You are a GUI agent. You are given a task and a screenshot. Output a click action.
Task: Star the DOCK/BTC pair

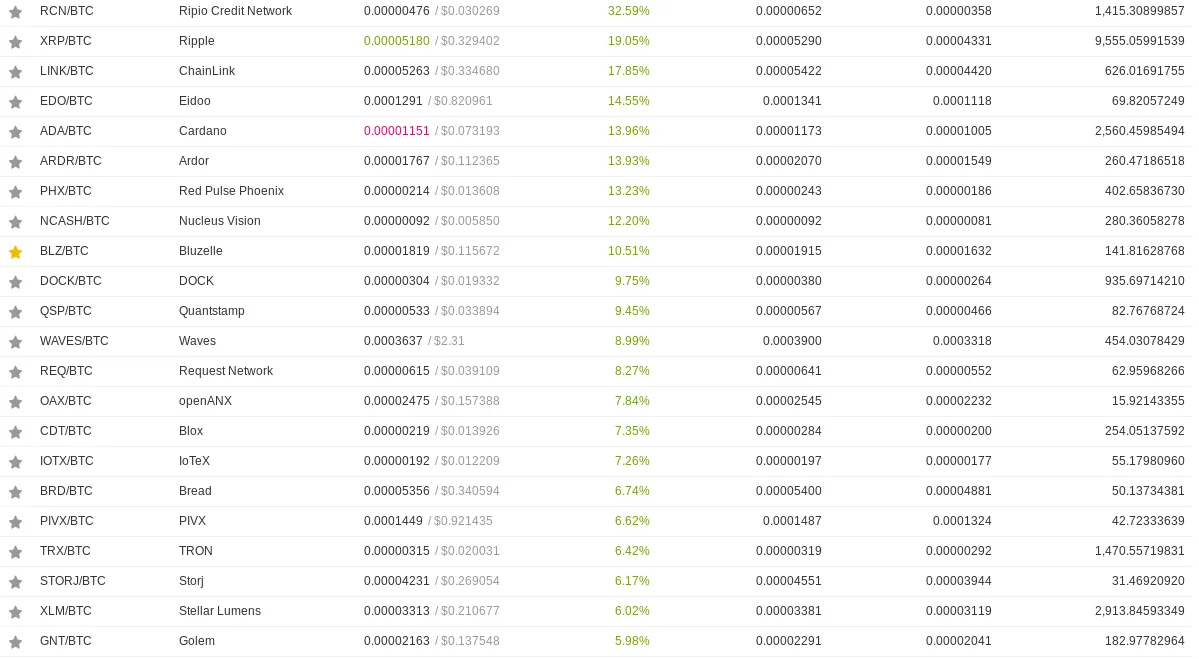(15, 282)
